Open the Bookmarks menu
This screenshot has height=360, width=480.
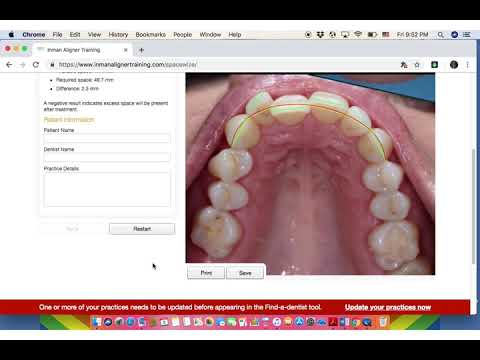point(151,35)
